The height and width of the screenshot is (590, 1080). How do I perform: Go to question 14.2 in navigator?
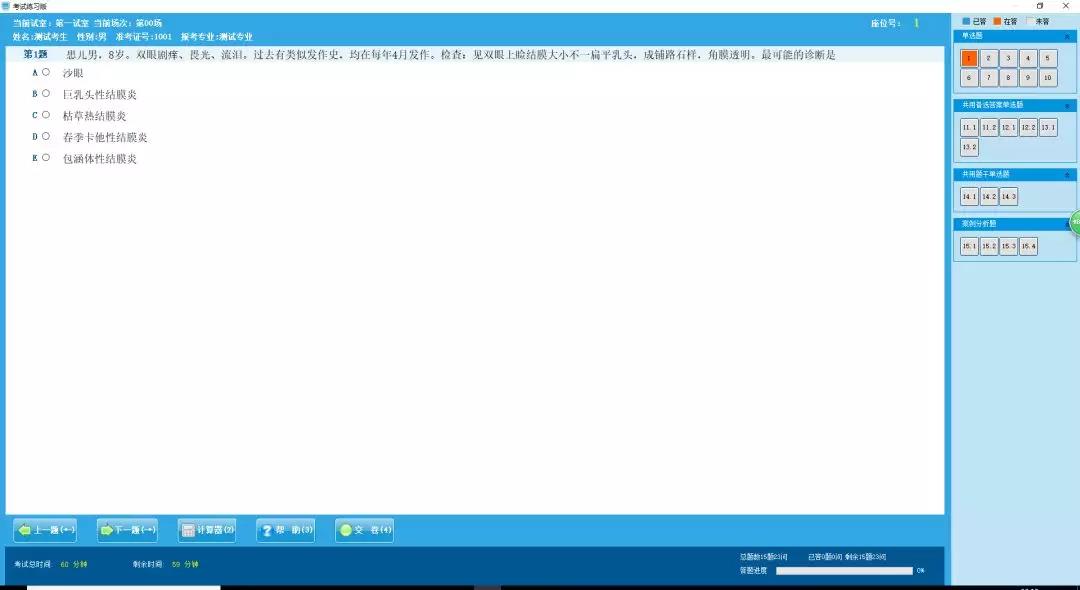point(989,196)
